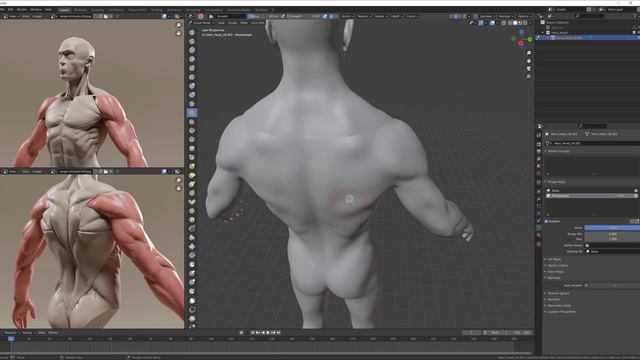Click the Range Max value field

(612, 239)
